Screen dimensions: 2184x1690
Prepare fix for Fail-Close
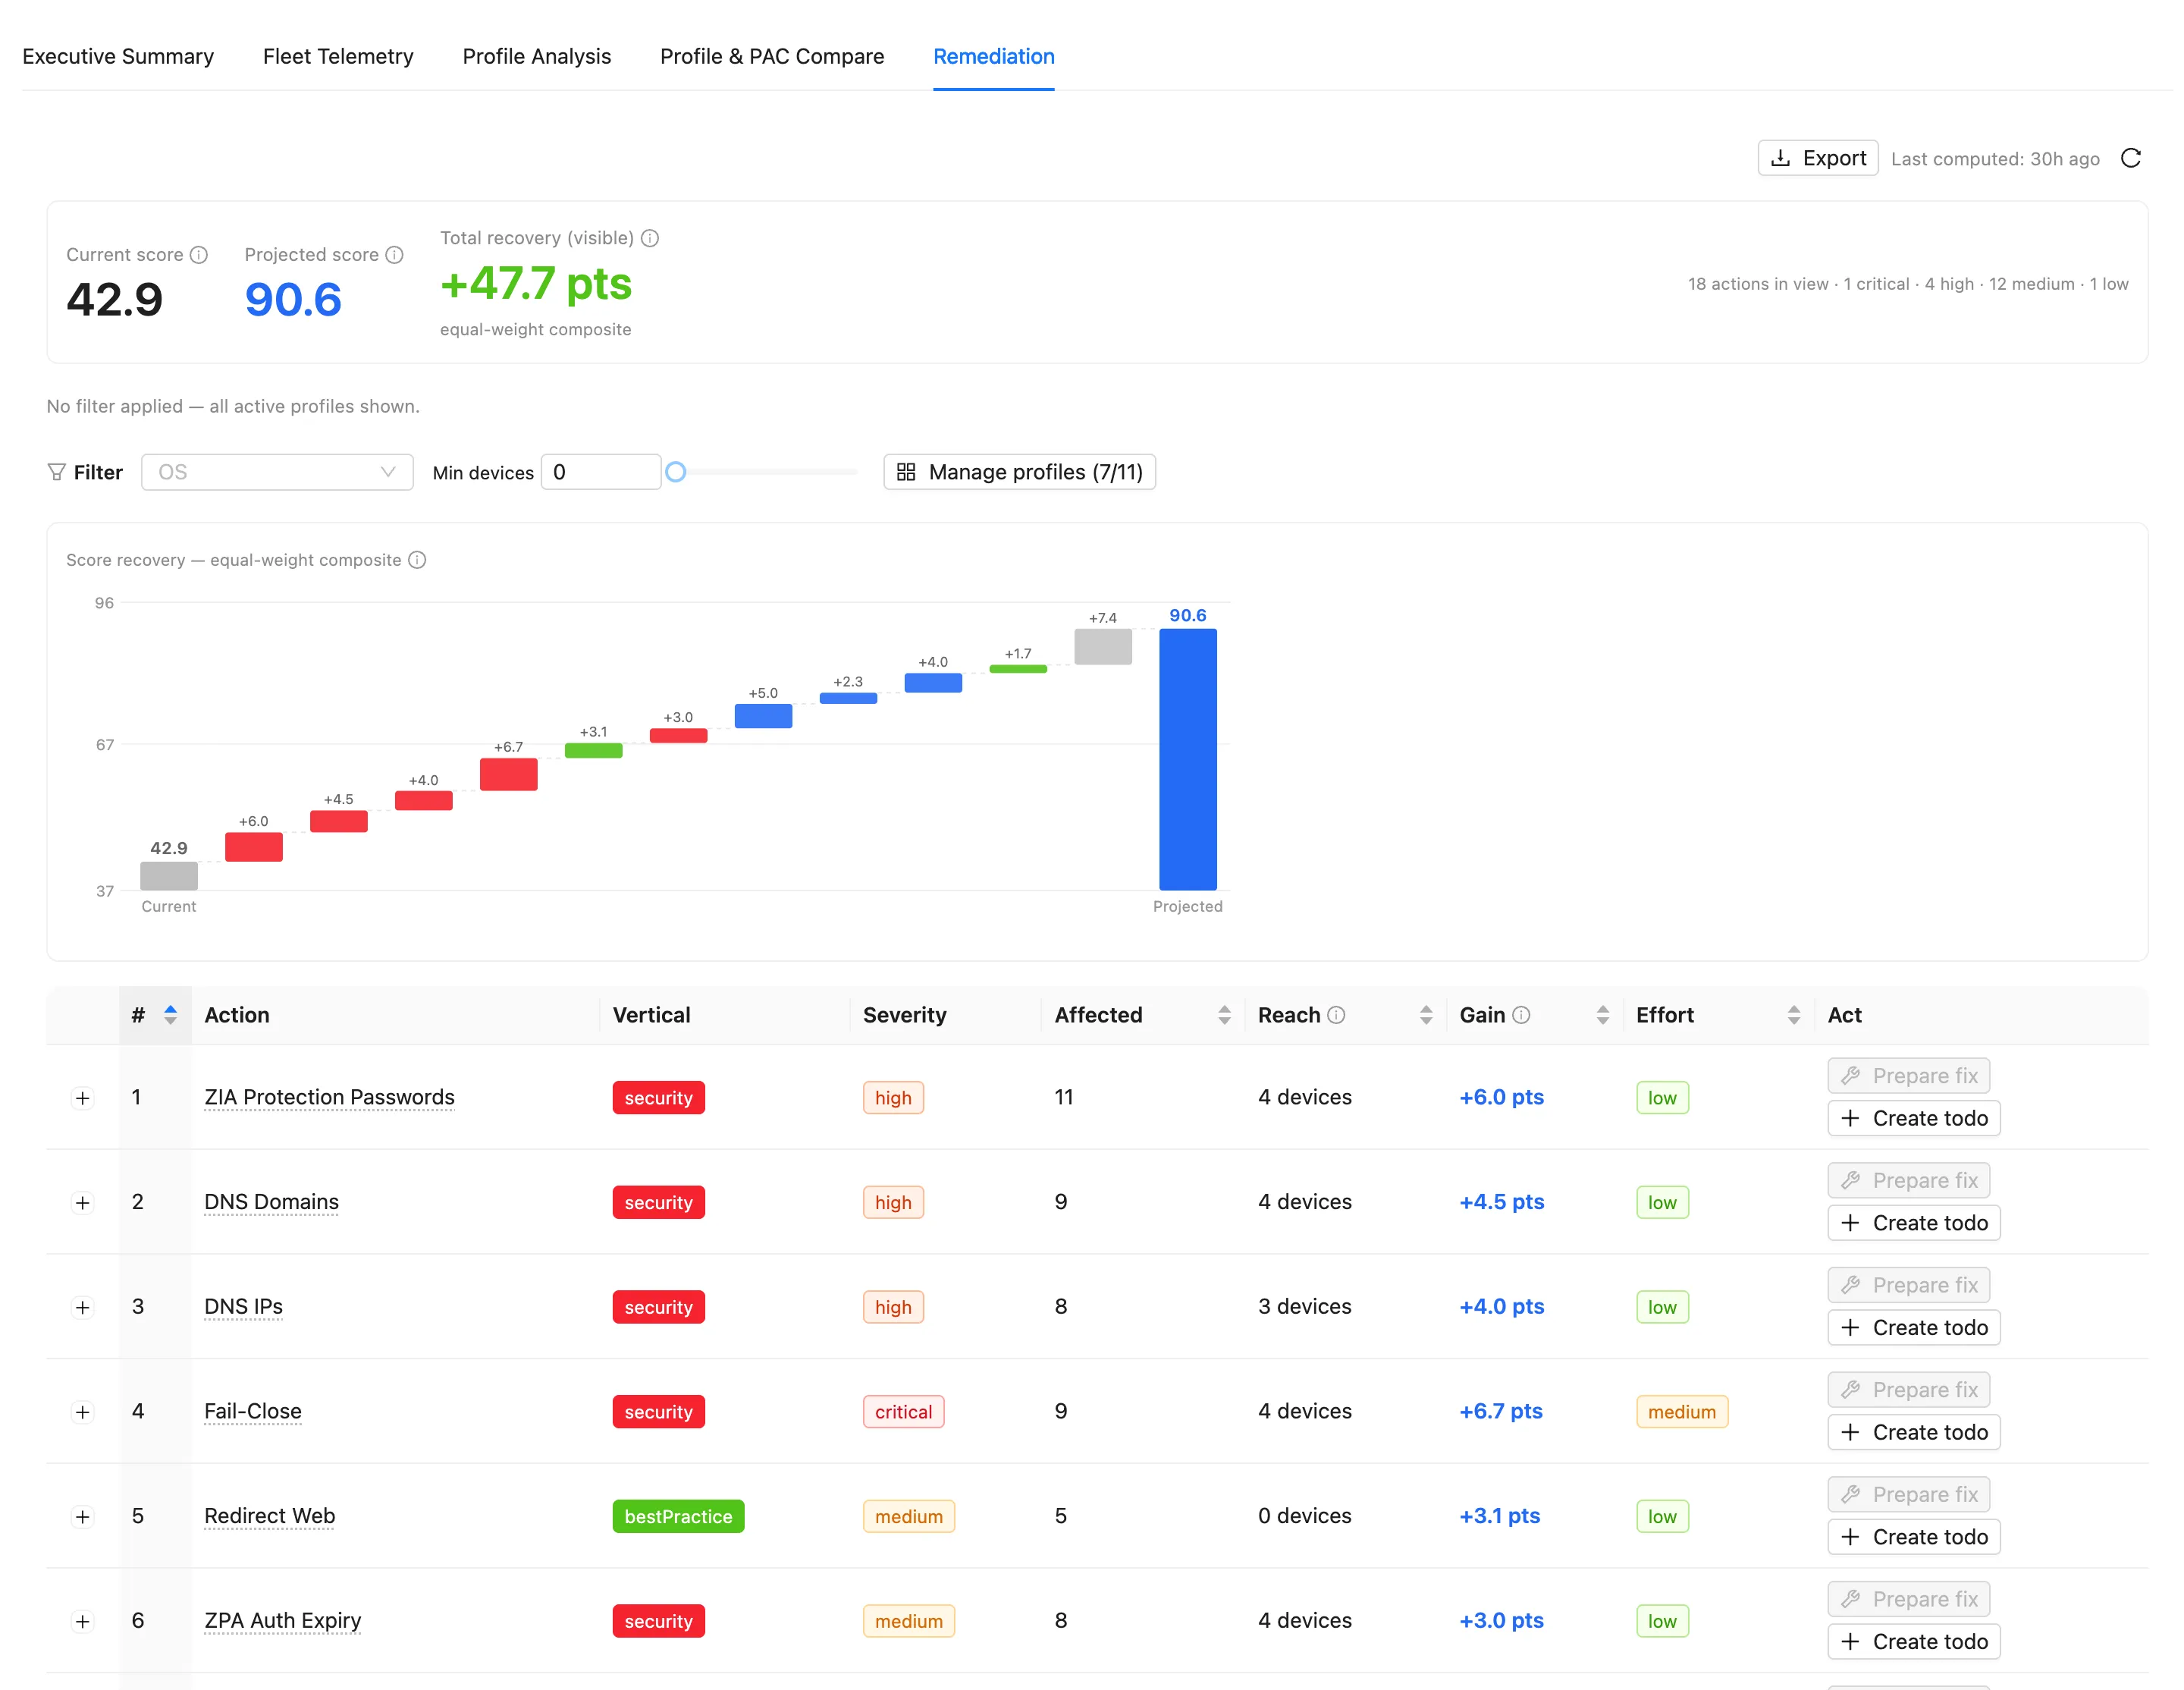click(1909, 1390)
